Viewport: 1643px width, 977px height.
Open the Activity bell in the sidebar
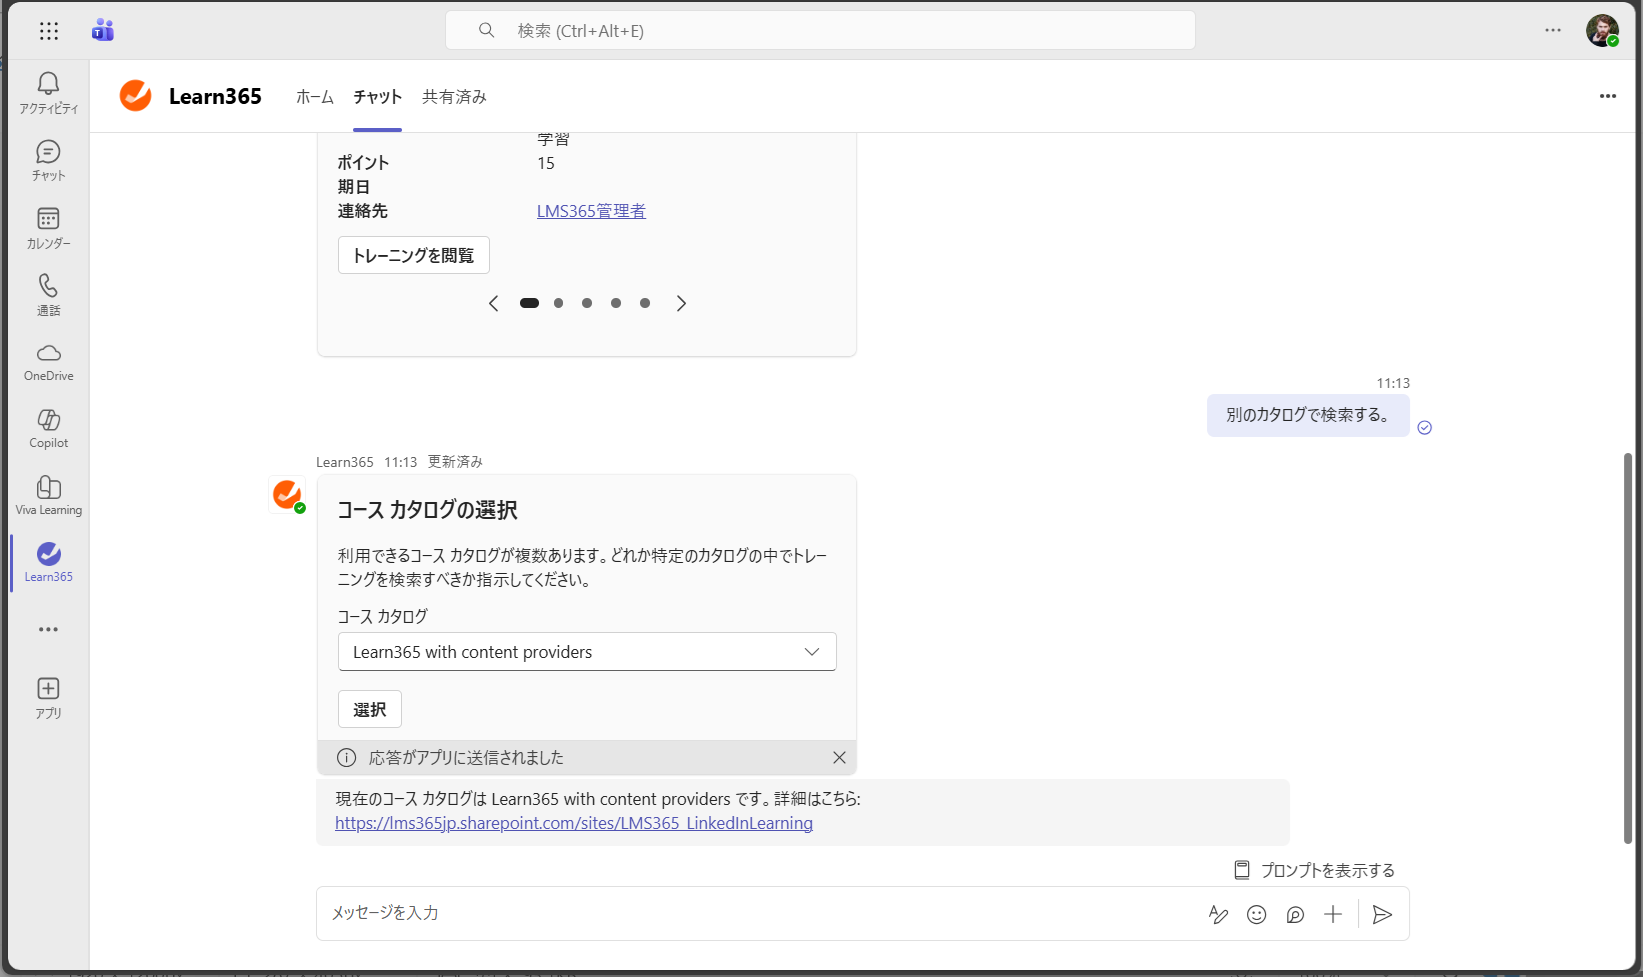pos(48,93)
